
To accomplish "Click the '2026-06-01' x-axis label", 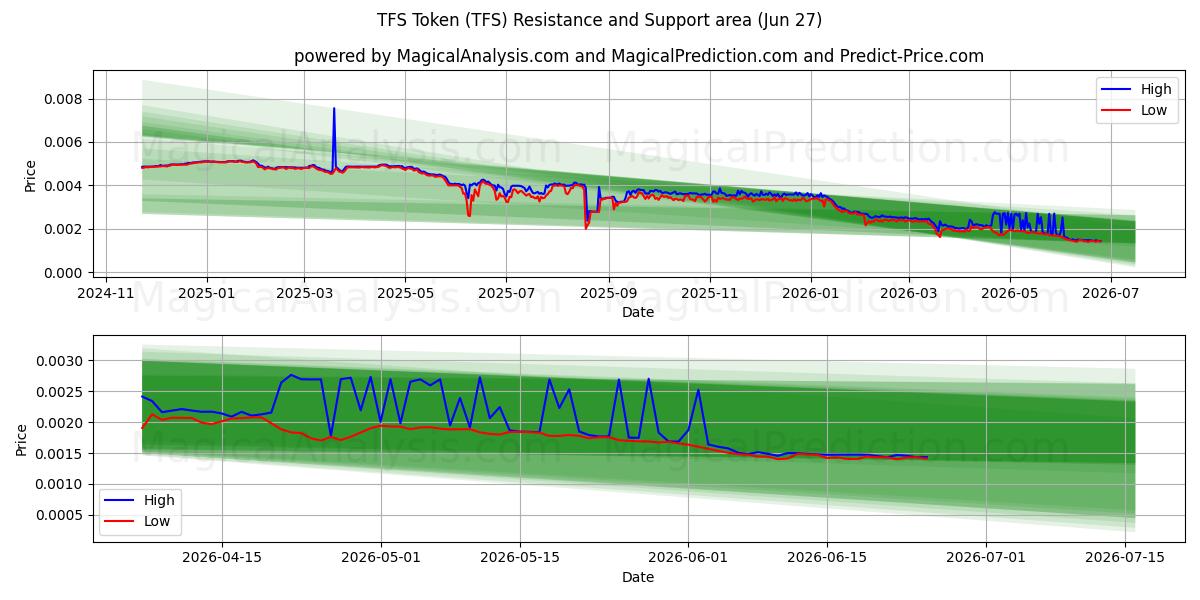I will point(689,559).
